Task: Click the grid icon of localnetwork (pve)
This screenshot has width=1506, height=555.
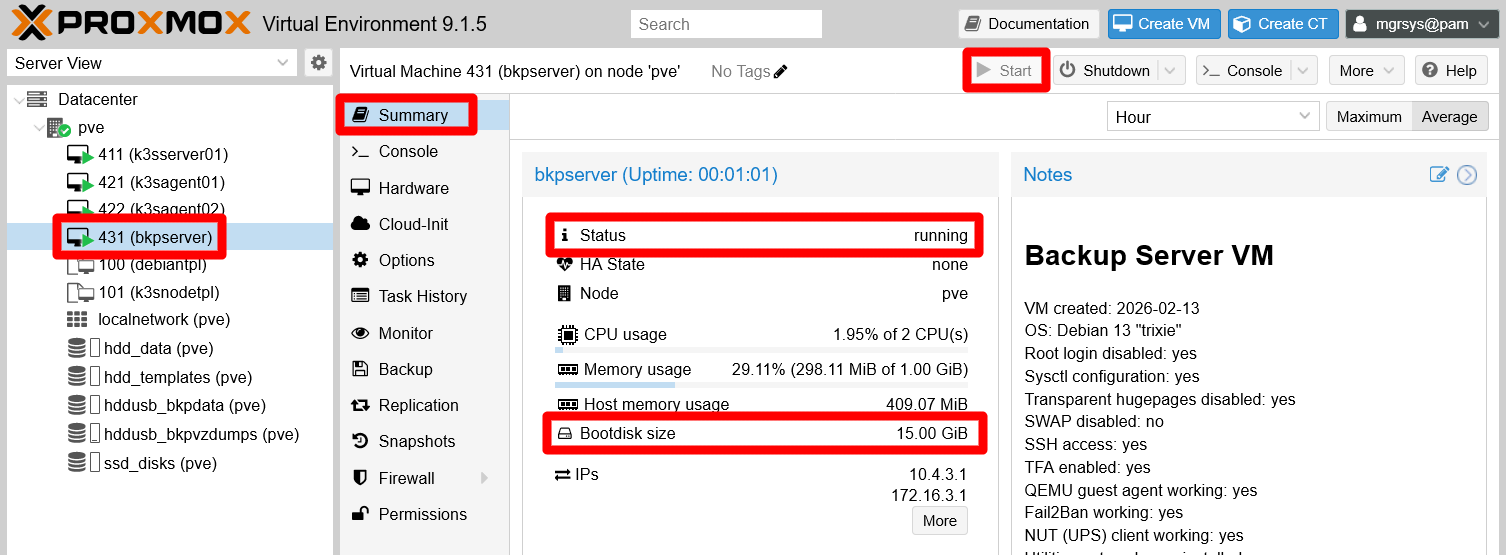Action: [77, 320]
